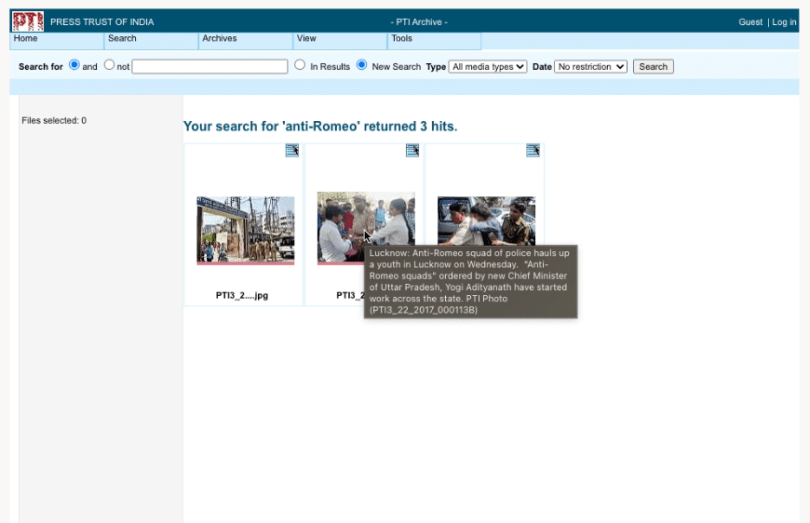Open the Tools menu
The width and height of the screenshot is (810, 523).
point(402,39)
